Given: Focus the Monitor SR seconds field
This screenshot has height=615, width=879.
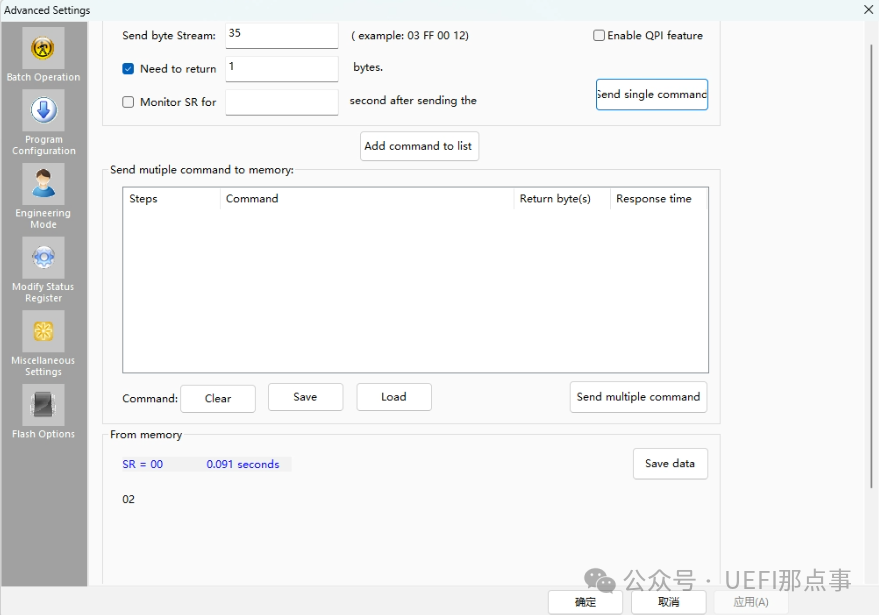Looking at the screenshot, I should pyautogui.click(x=282, y=101).
